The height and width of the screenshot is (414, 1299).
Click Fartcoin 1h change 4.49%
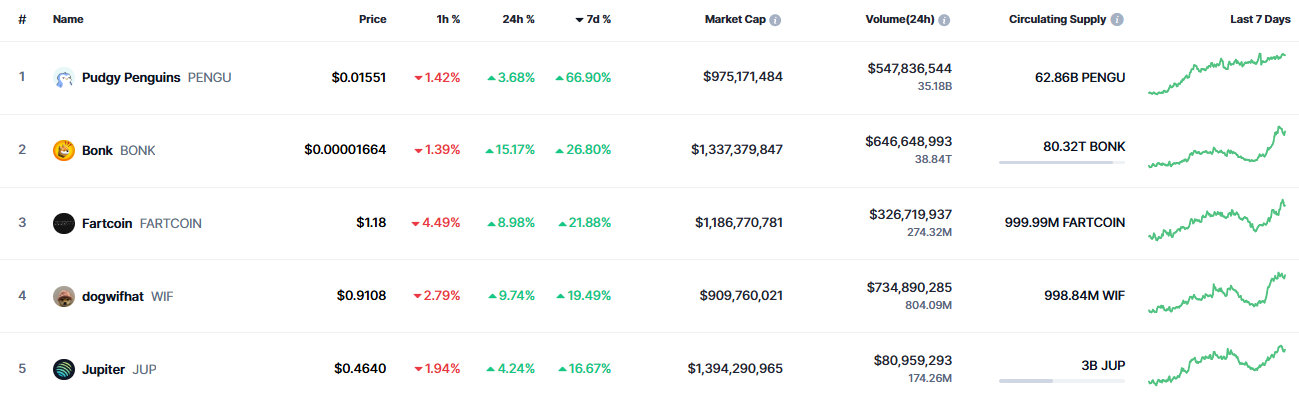[436, 223]
